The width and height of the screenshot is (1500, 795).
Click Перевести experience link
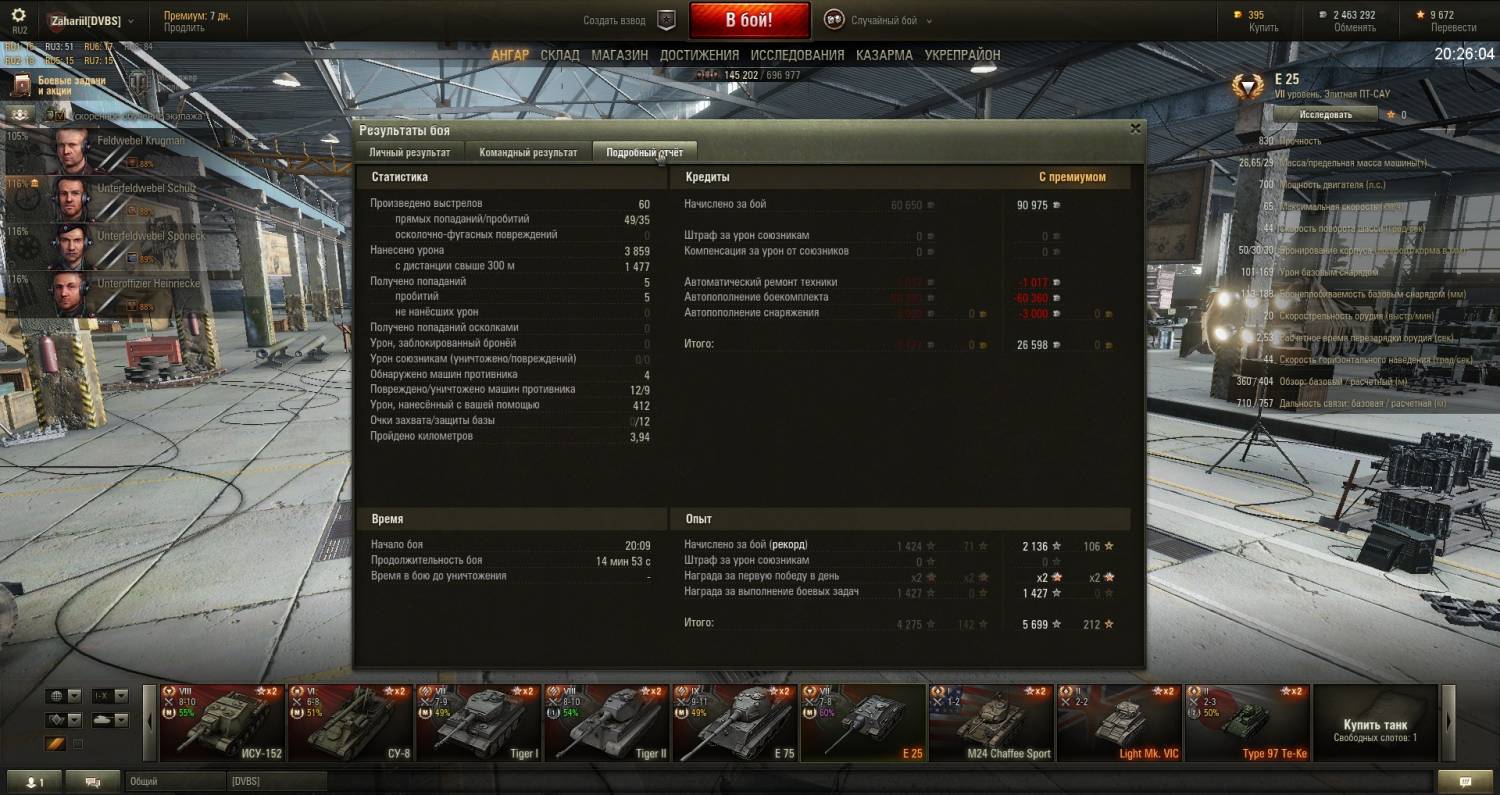[x=1453, y=28]
